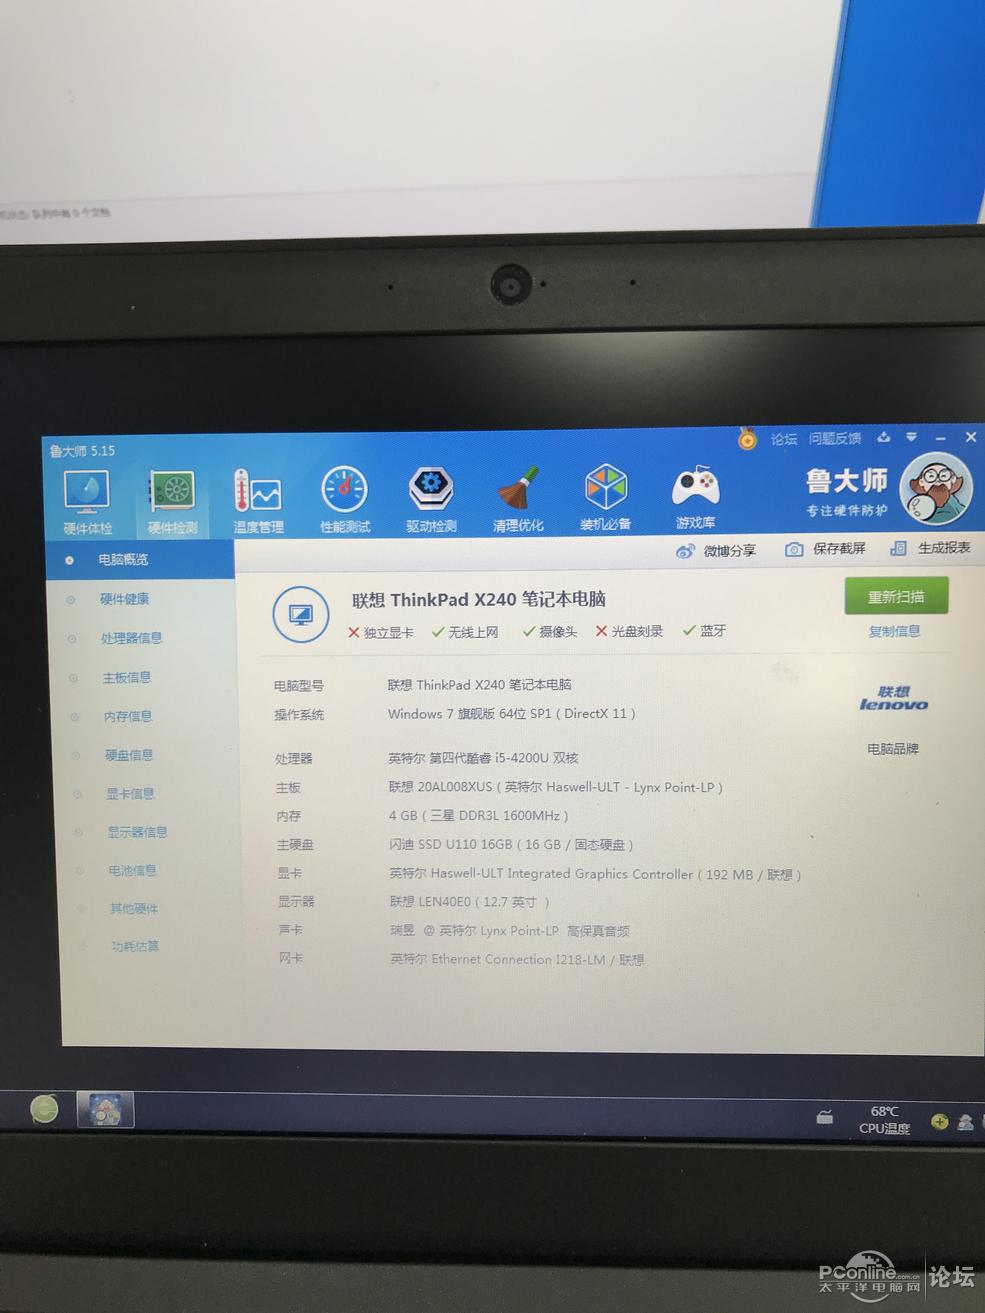
Task: Open the 游戏库 game library
Action: [695, 497]
